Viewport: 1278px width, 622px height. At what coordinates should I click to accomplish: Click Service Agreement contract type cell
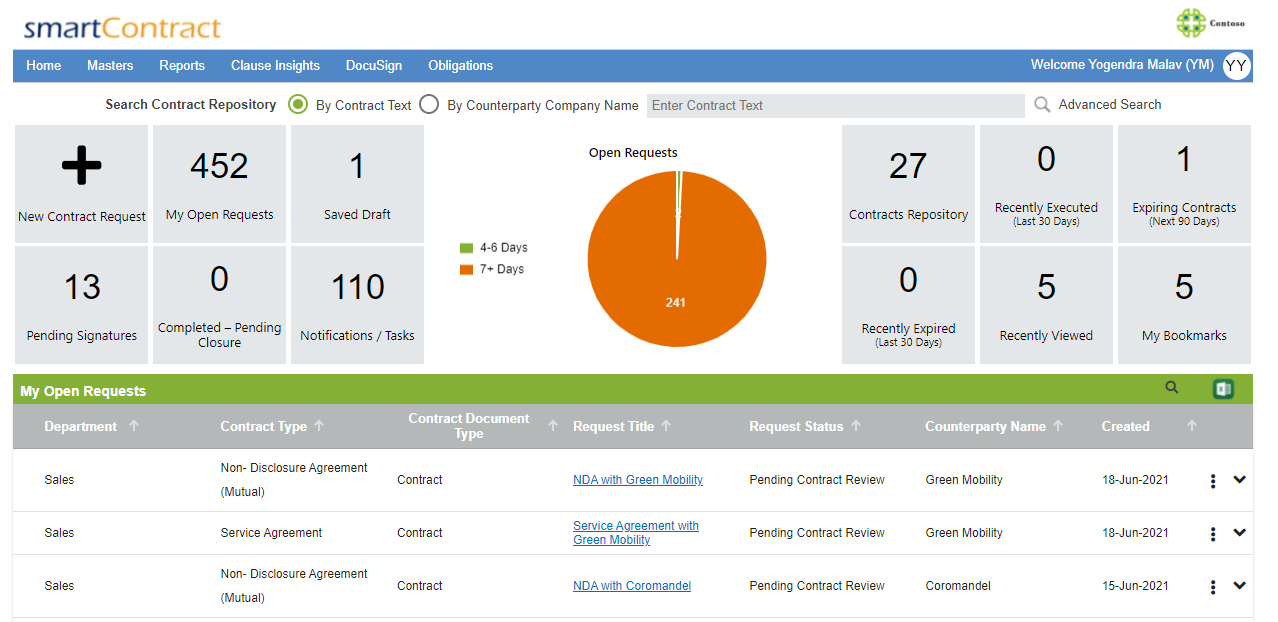[271, 533]
